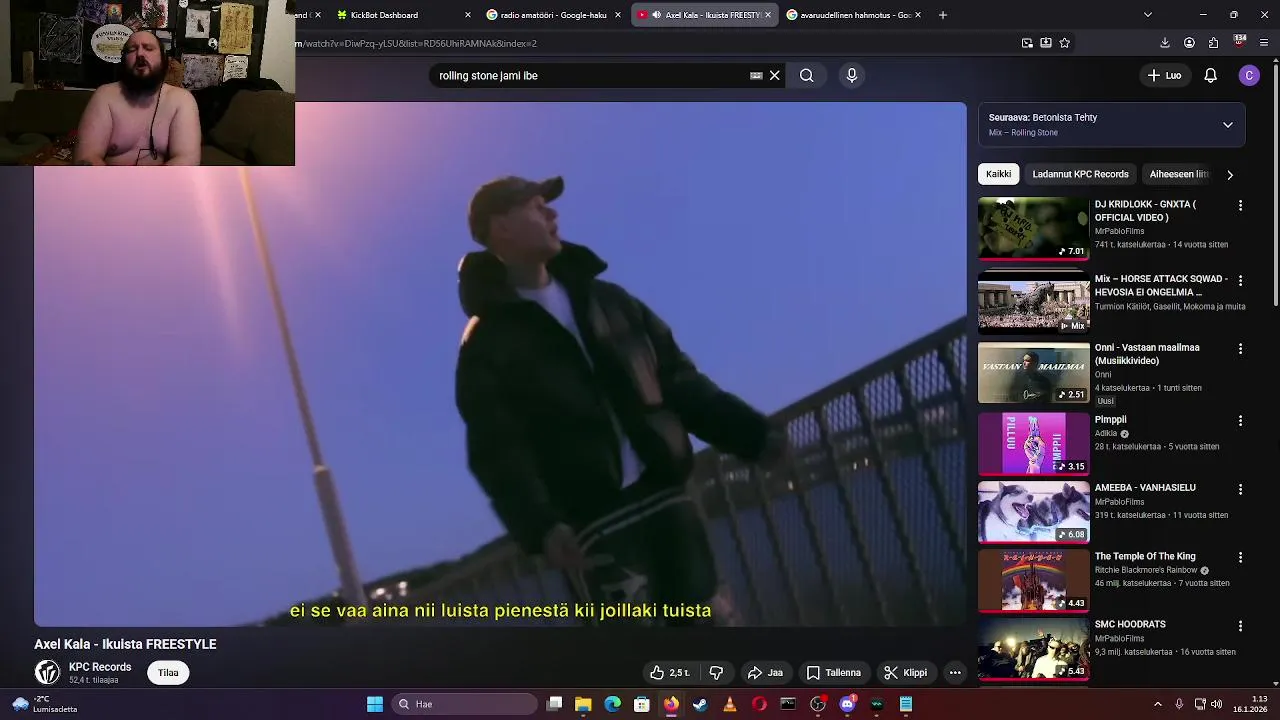Click the YouTube search magnifier button

click(806, 75)
